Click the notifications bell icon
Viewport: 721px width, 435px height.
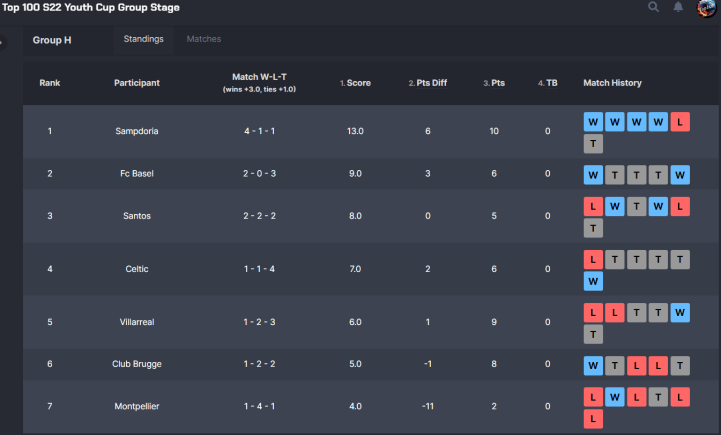tap(679, 7)
